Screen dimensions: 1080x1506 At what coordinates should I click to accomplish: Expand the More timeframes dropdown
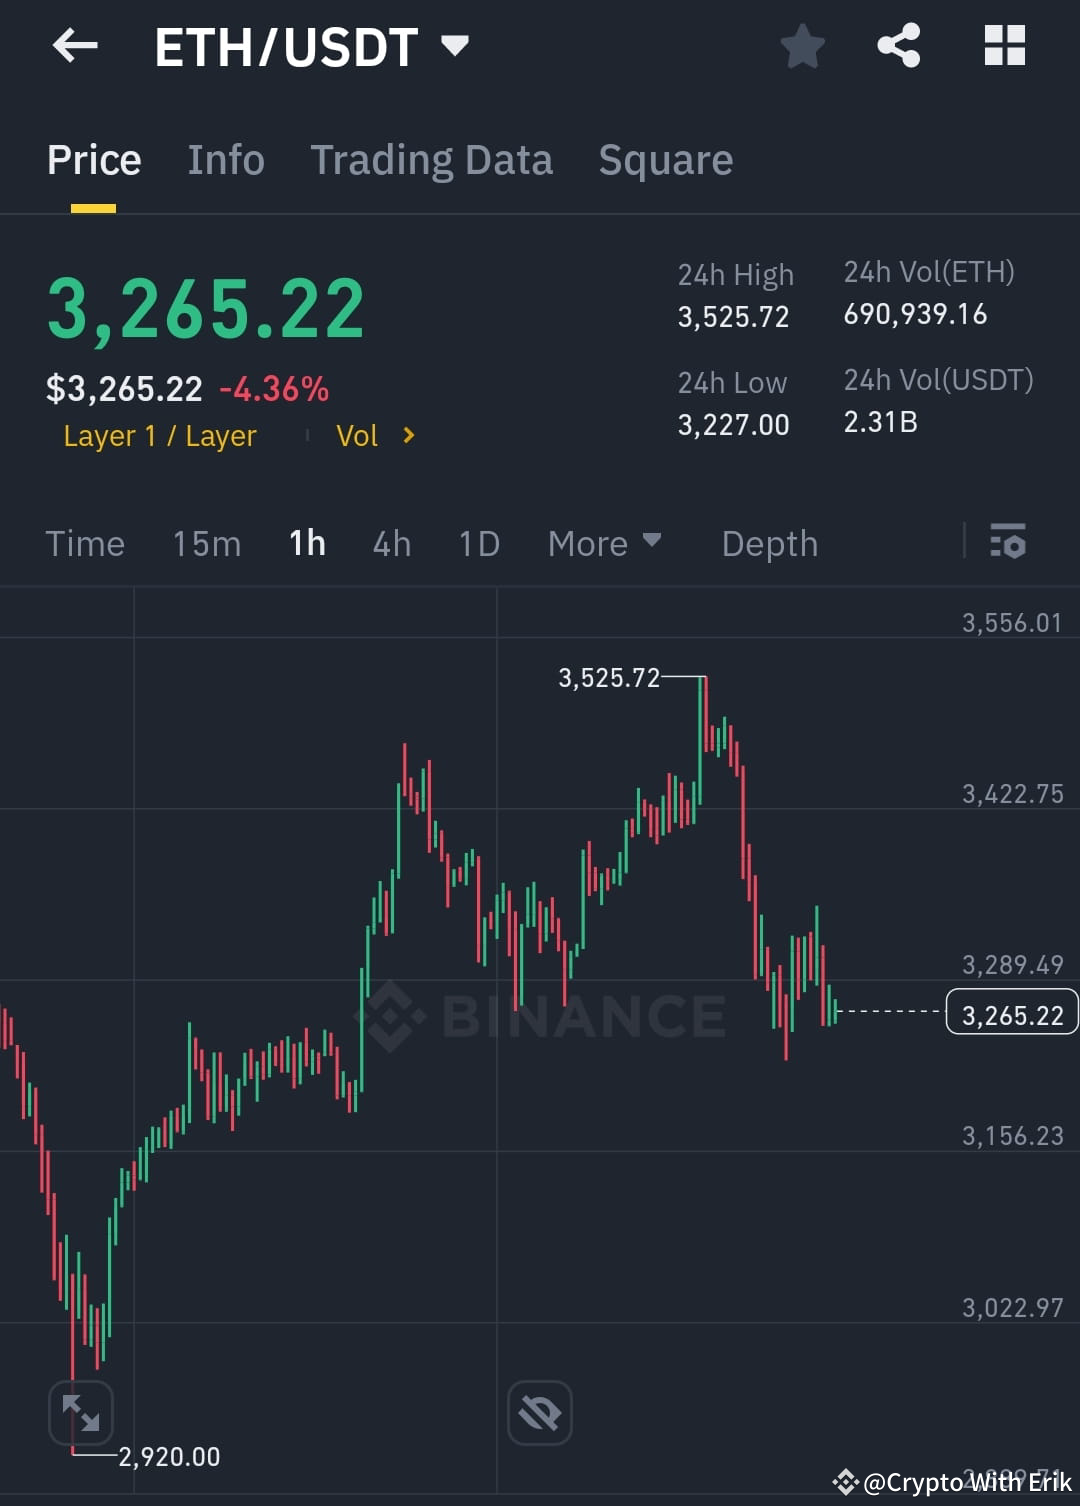click(x=604, y=543)
